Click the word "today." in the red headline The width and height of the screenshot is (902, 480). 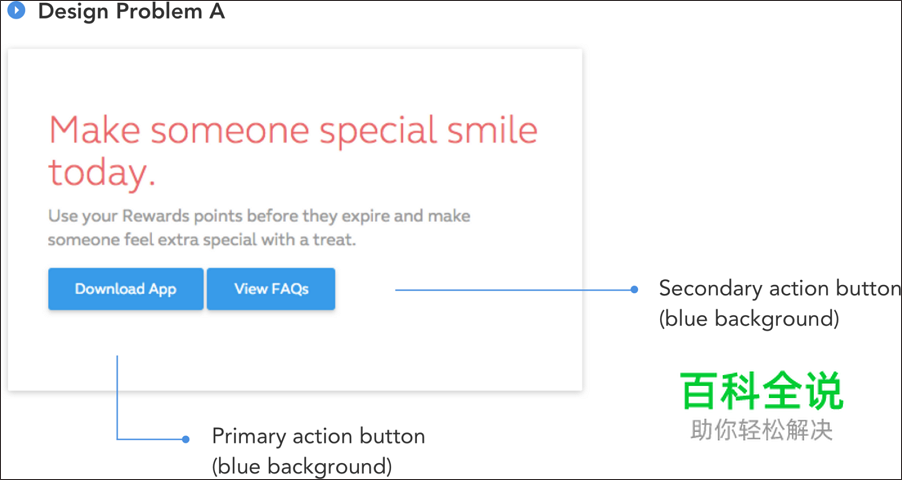(102, 173)
